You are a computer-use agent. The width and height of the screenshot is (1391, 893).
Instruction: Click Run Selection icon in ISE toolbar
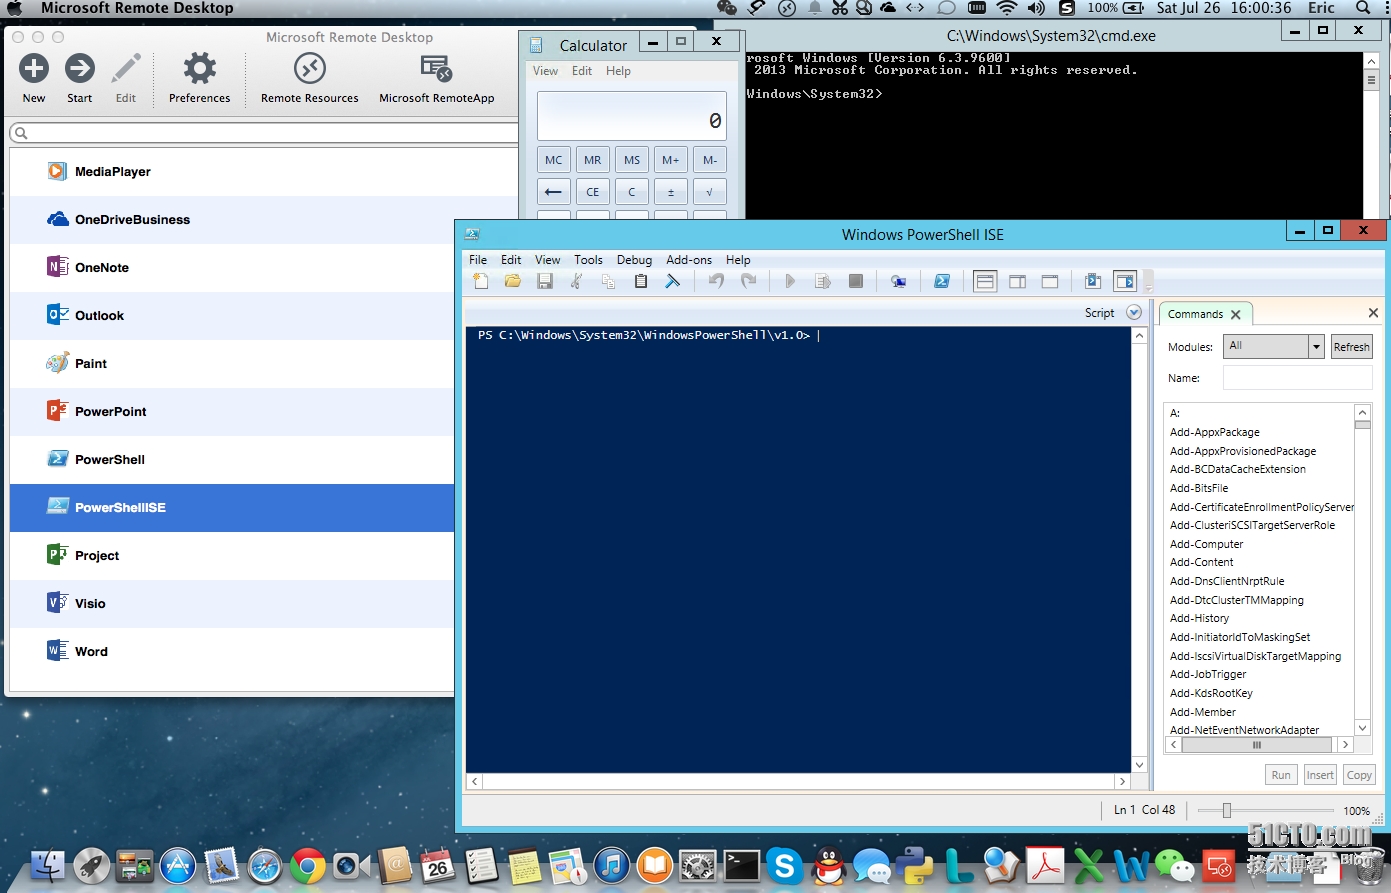pyautogui.click(x=823, y=282)
